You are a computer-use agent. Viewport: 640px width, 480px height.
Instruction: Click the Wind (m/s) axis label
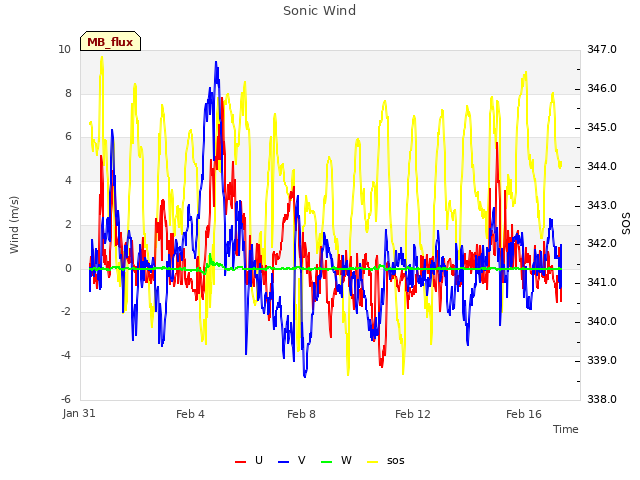[14, 225]
